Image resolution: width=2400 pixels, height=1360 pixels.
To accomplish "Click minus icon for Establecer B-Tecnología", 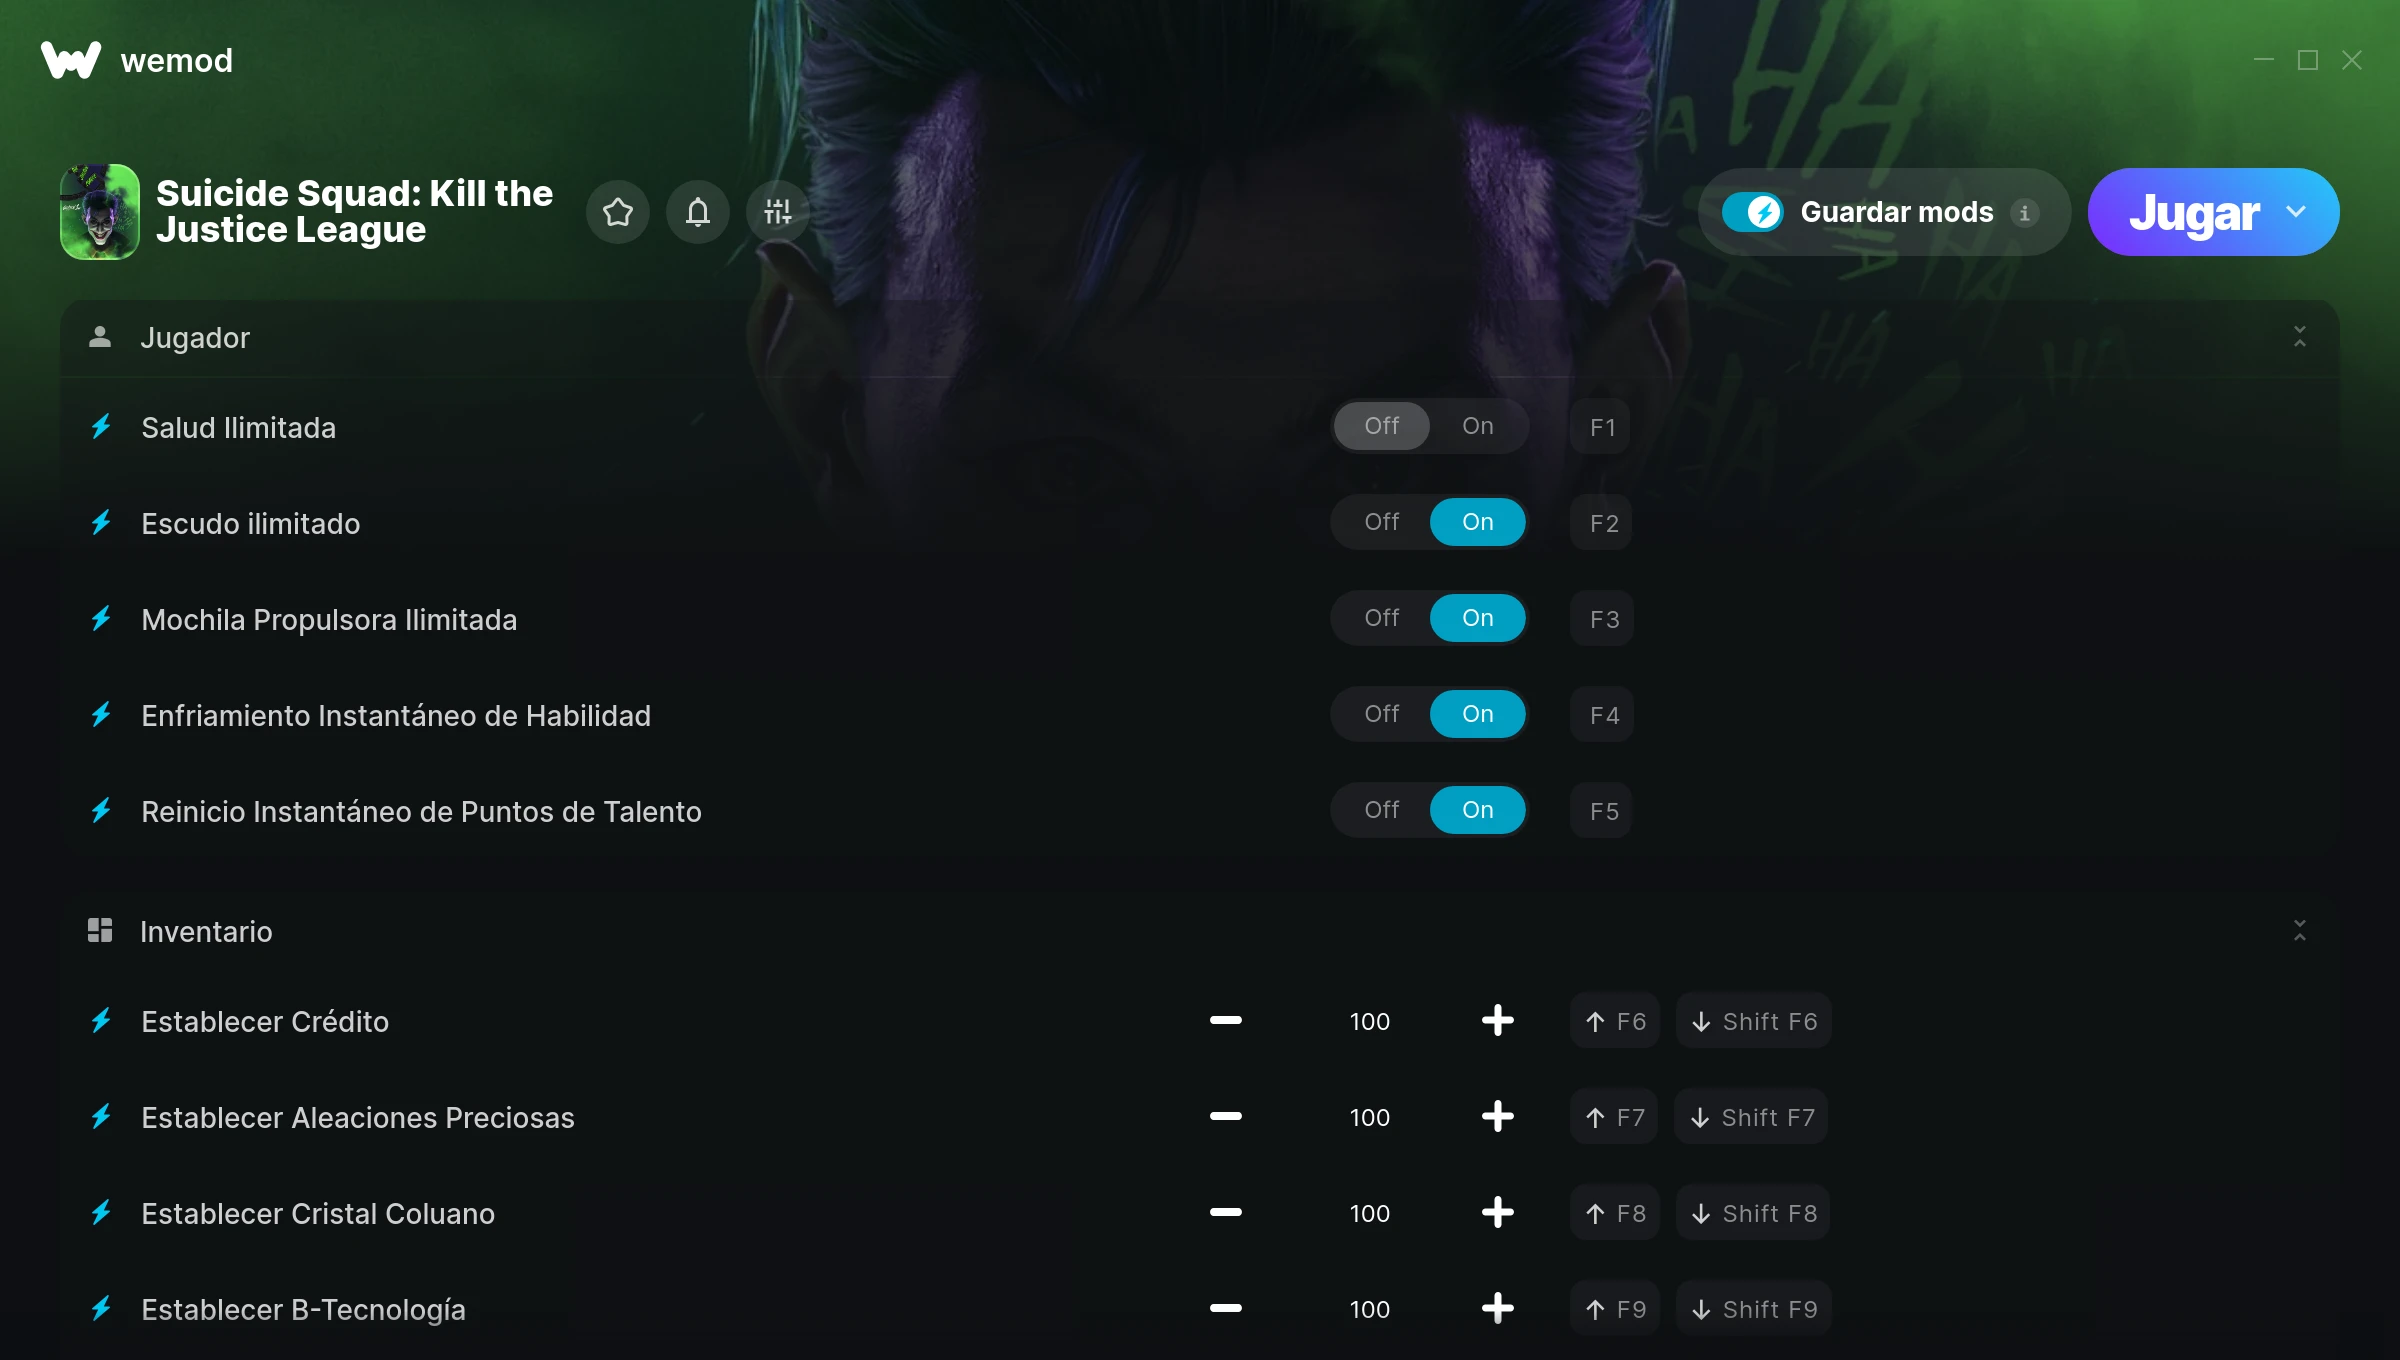I will [1225, 1308].
